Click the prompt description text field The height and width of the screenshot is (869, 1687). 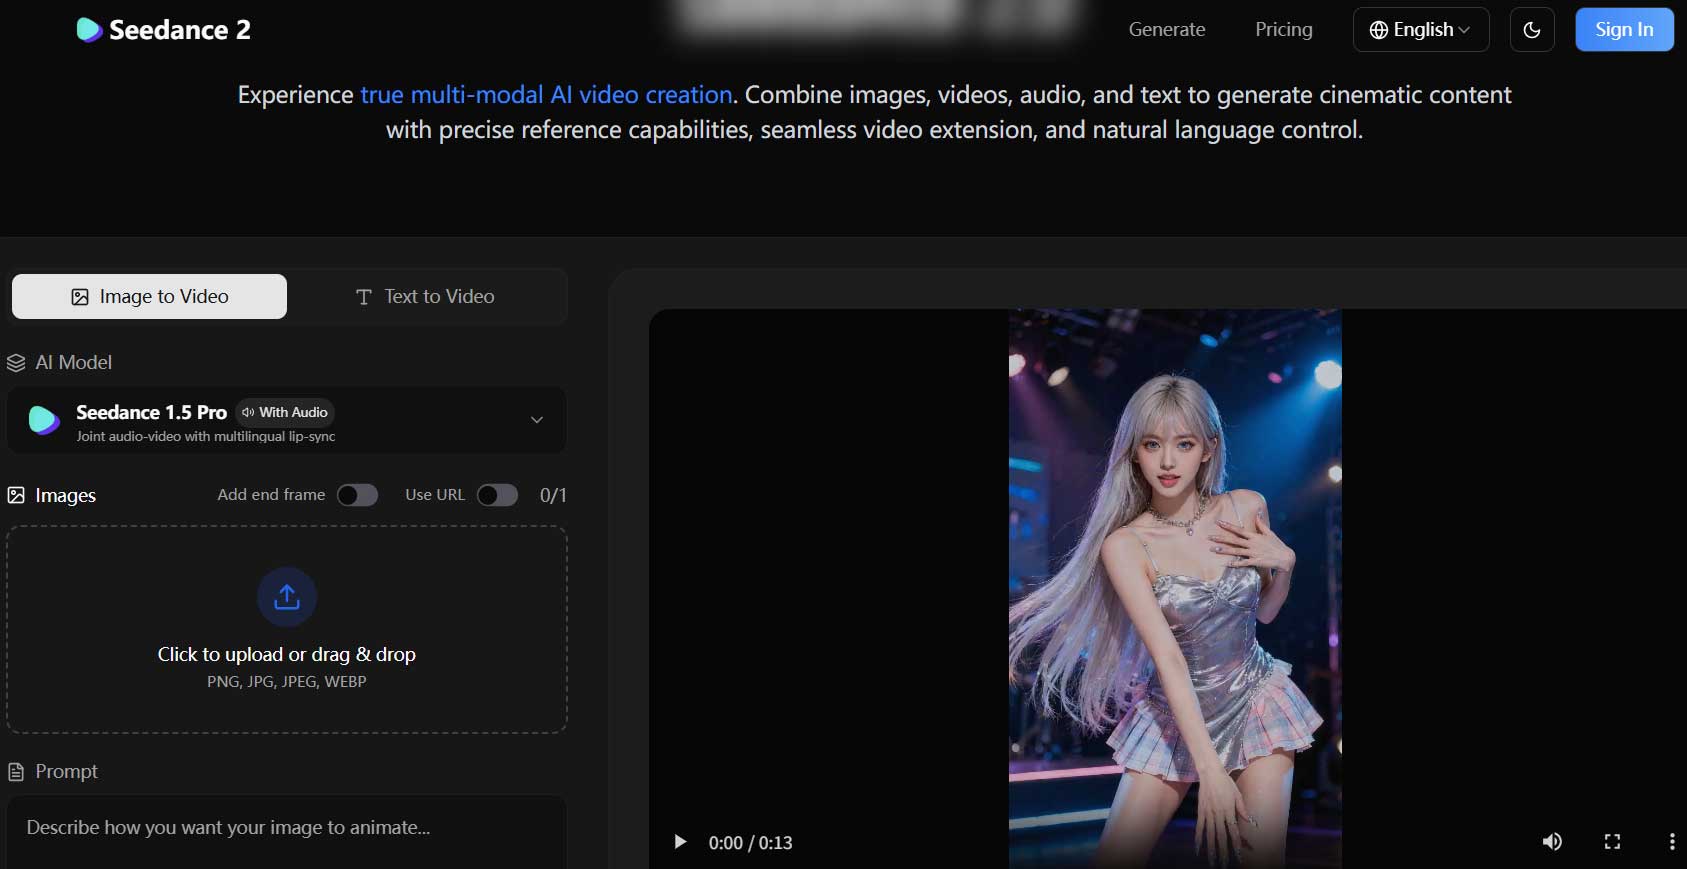pyautogui.click(x=286, y=828)
